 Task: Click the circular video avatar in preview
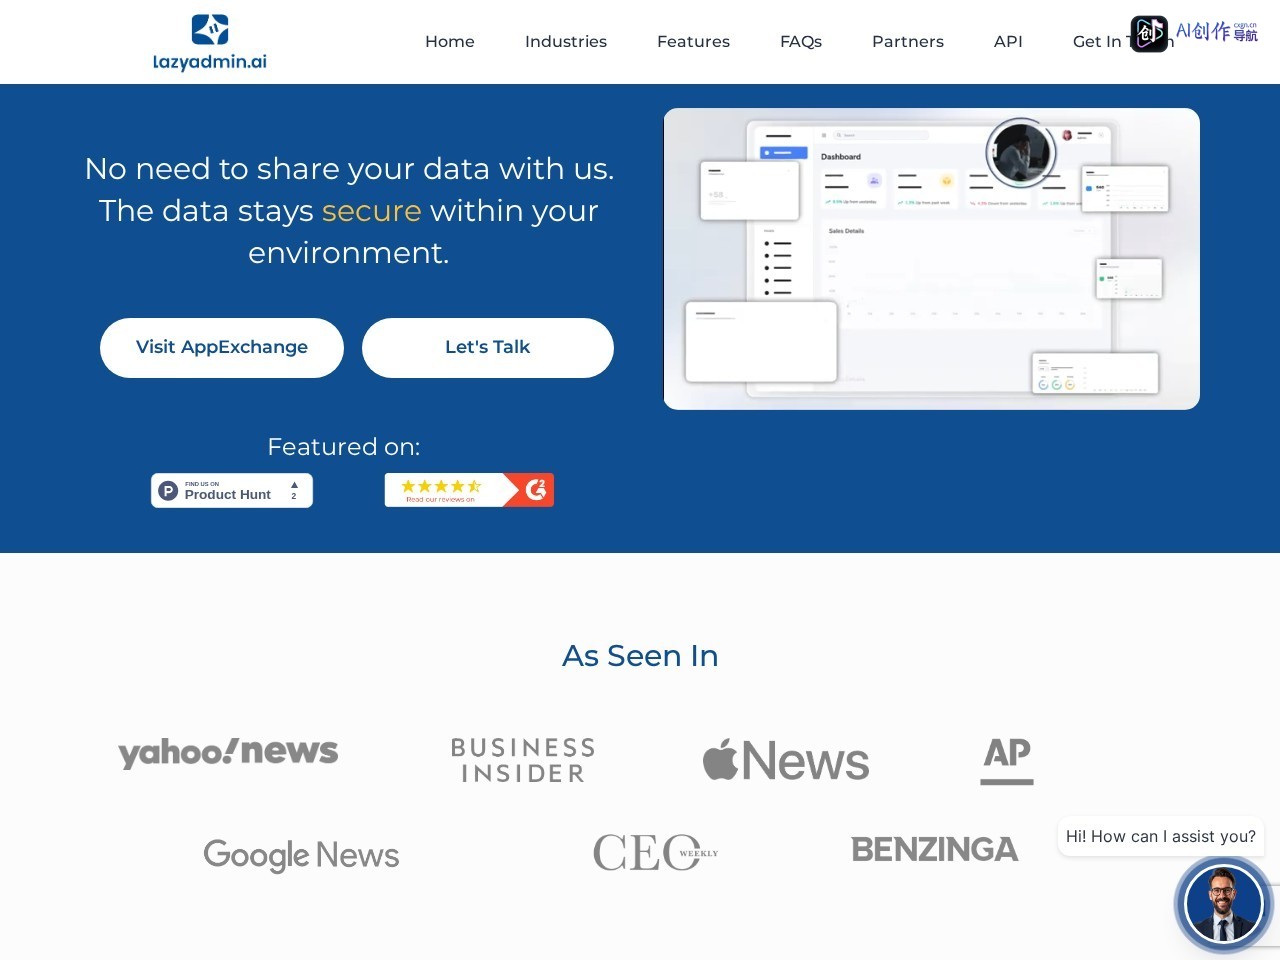(x=1021, y=153)
